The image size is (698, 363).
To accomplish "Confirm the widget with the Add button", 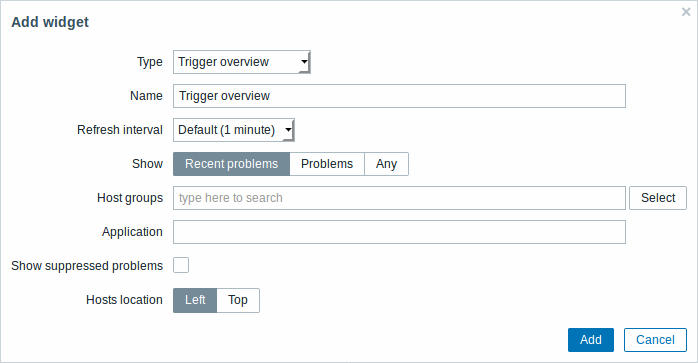I will [x=591, y=340].
